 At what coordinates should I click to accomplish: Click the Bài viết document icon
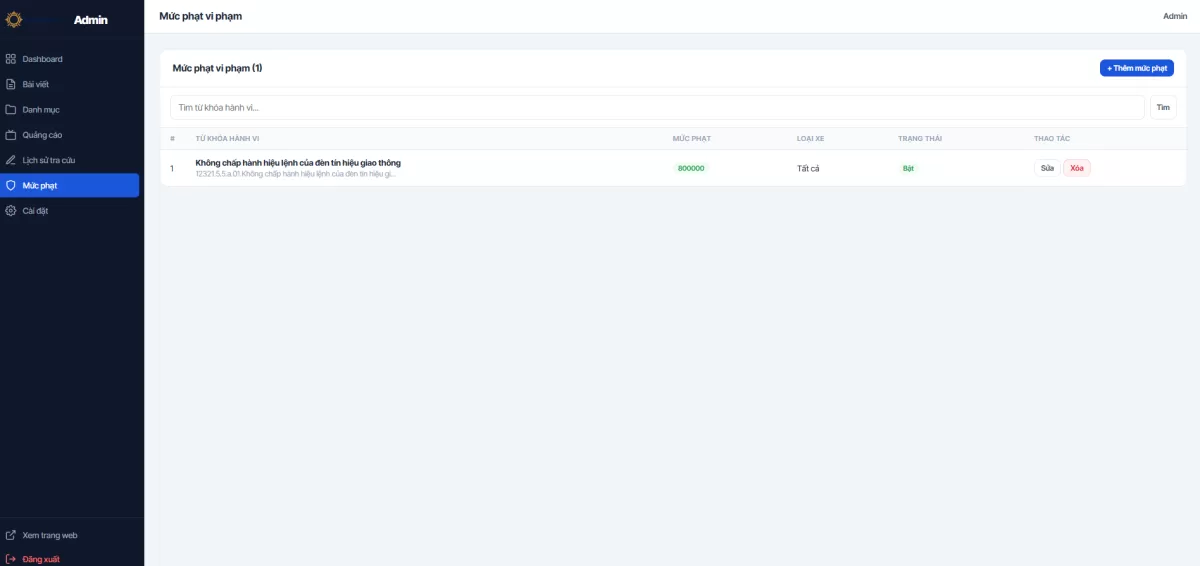pyautogui.click(x=11, y=84)
